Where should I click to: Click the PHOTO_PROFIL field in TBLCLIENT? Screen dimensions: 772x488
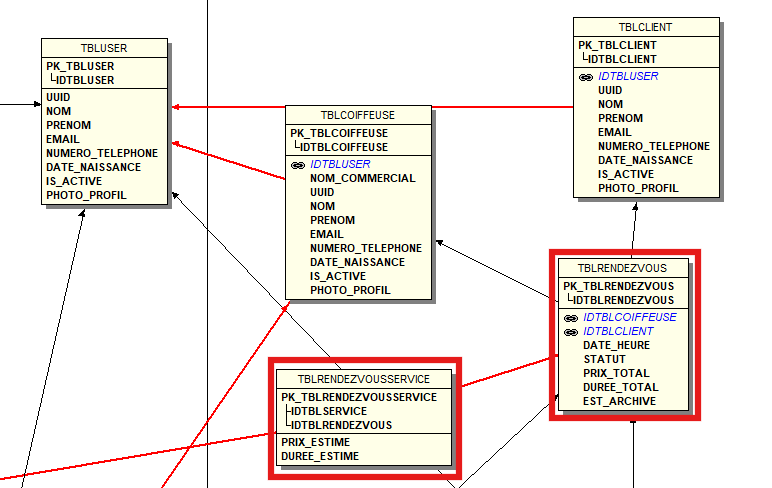point(638,188)
